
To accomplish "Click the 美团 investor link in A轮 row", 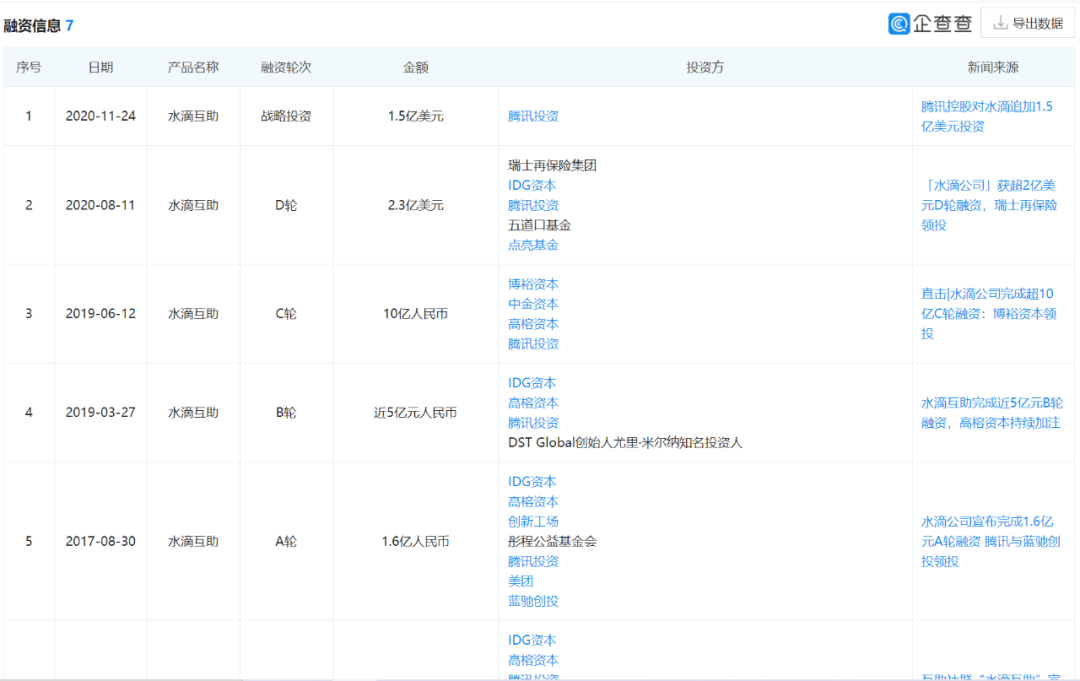I will pyautogui.click(x=522, y=581).
